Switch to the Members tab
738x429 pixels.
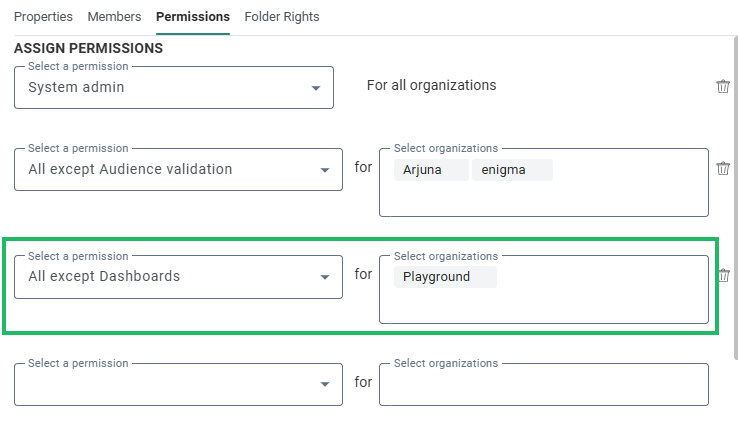click(114, 17)
